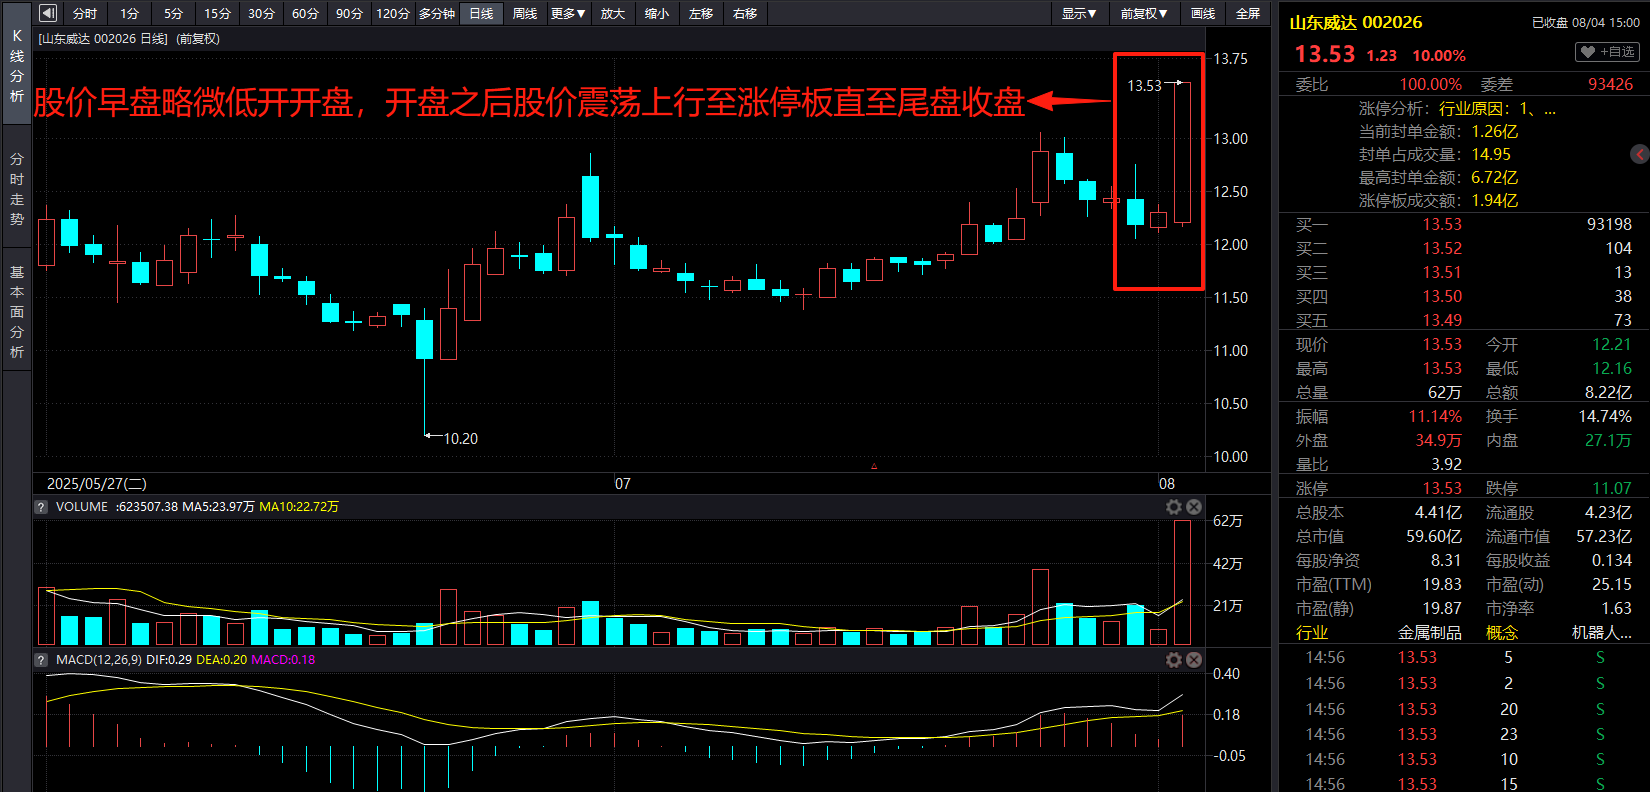
Task: Select the 5分 timeframe
Action: 173,13
